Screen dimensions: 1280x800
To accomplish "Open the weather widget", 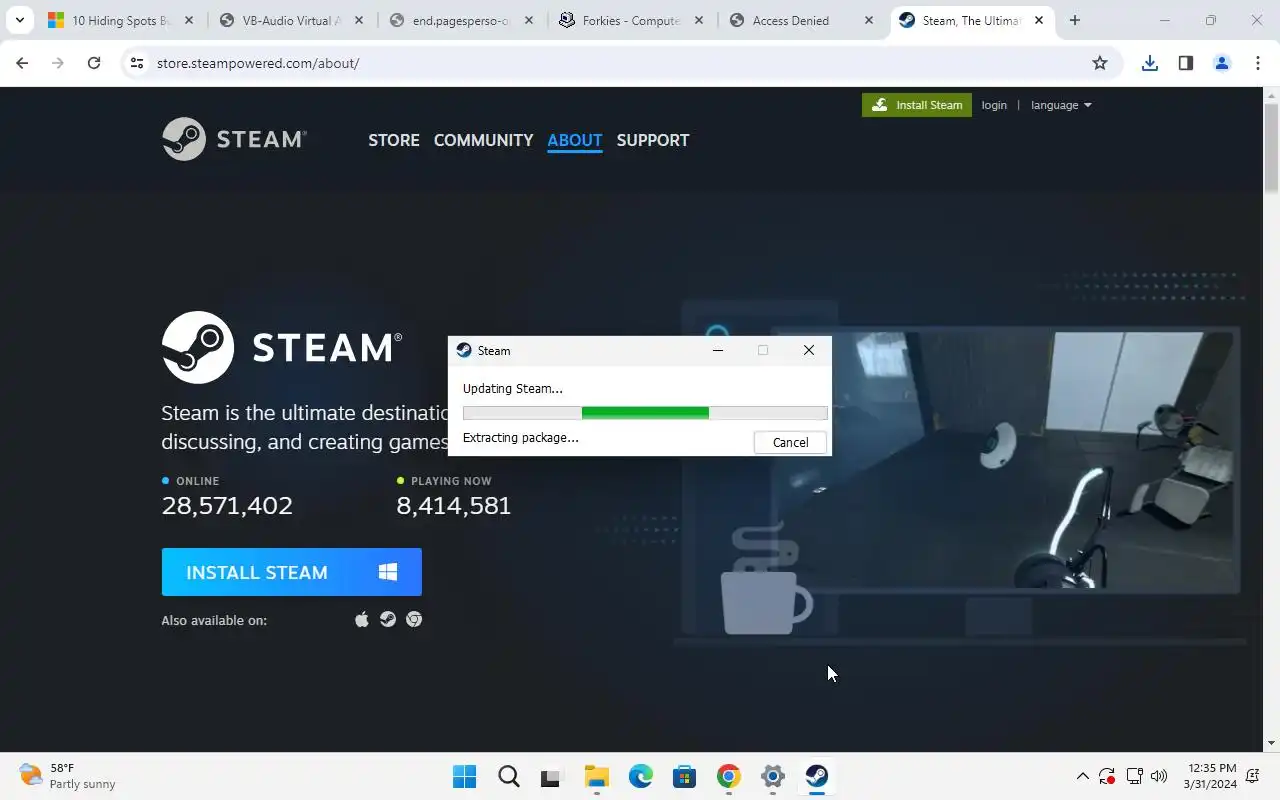I will pos(68,776).
